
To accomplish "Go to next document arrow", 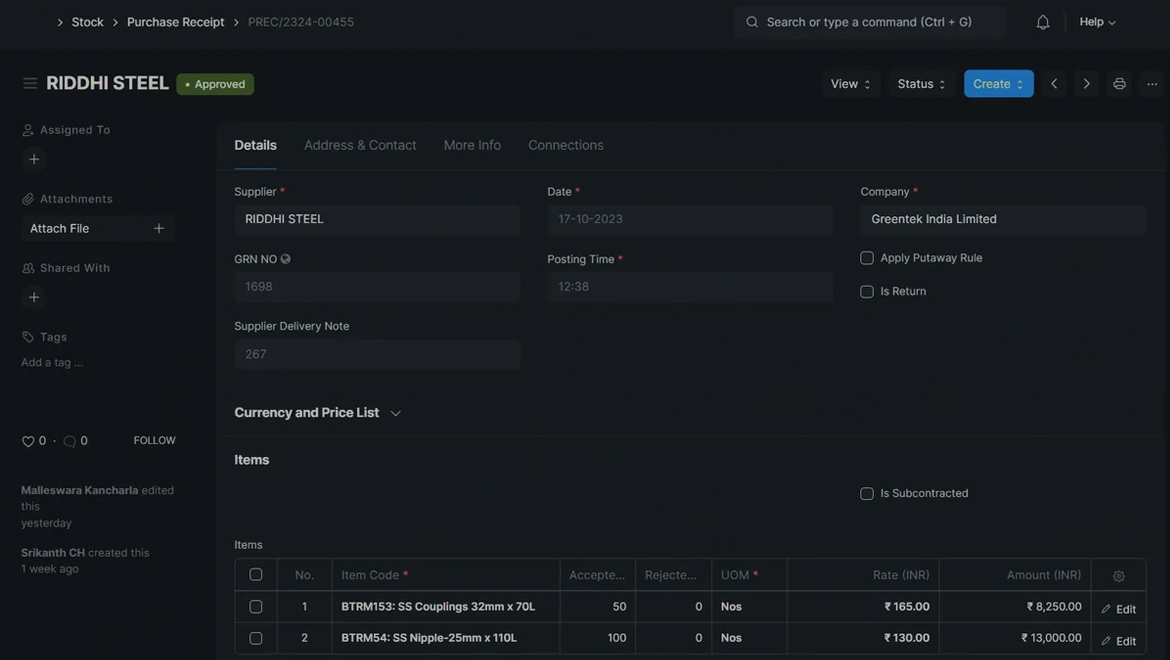I will click(x=1087, y=84).
